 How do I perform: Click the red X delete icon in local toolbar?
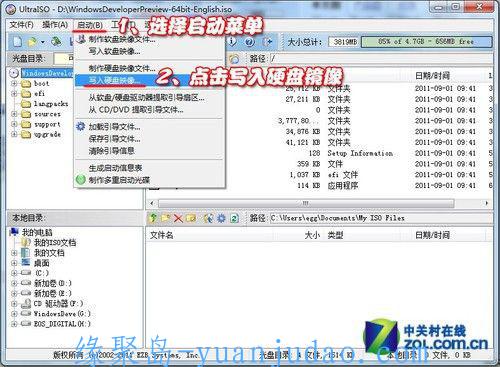[x=178, y=218]
